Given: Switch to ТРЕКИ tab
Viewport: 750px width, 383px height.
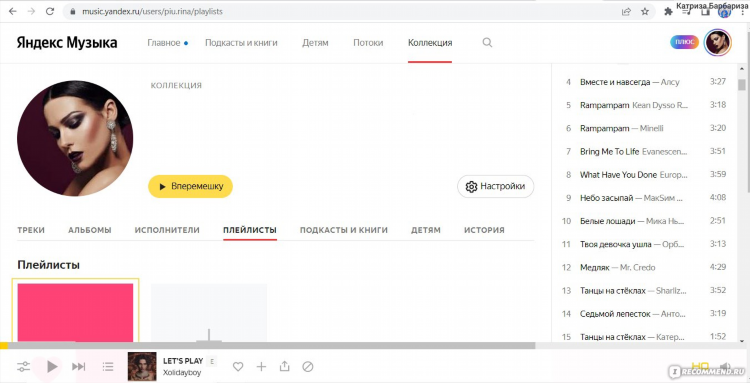Looking at the screenshot, I should tap(31, 230).
